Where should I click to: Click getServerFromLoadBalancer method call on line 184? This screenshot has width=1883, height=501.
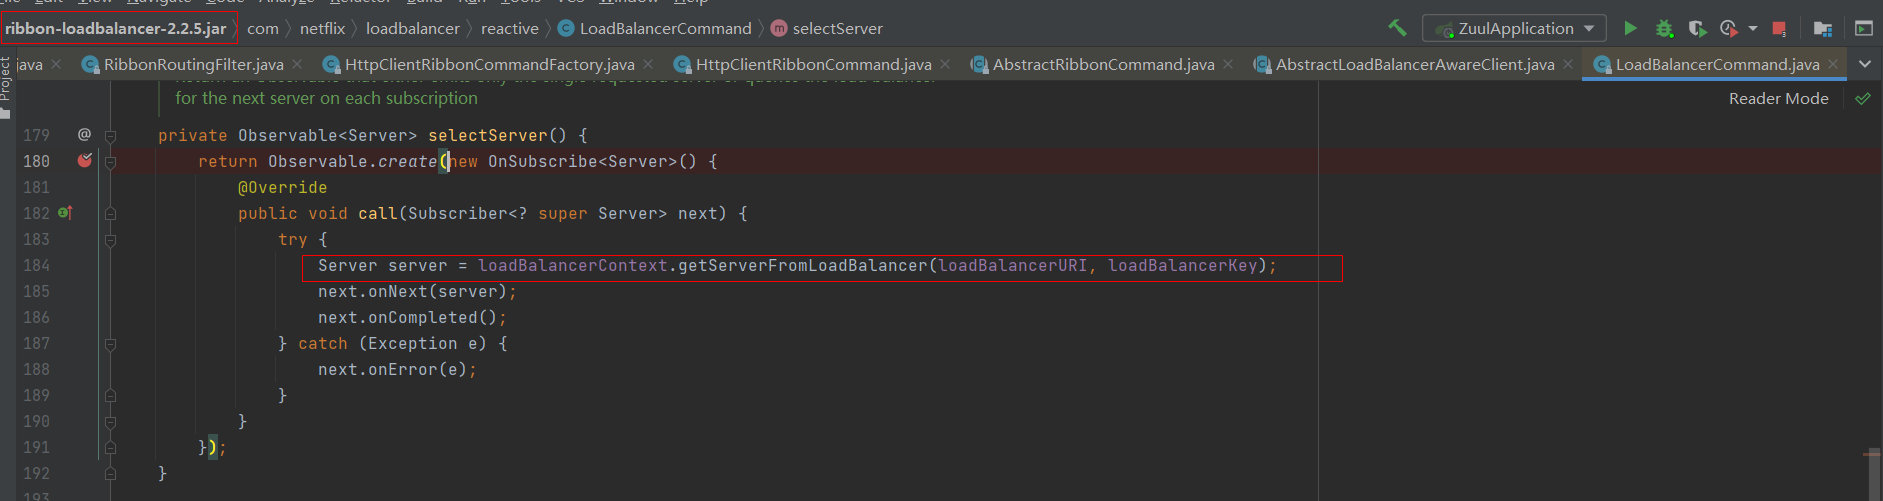pos(803,265)
